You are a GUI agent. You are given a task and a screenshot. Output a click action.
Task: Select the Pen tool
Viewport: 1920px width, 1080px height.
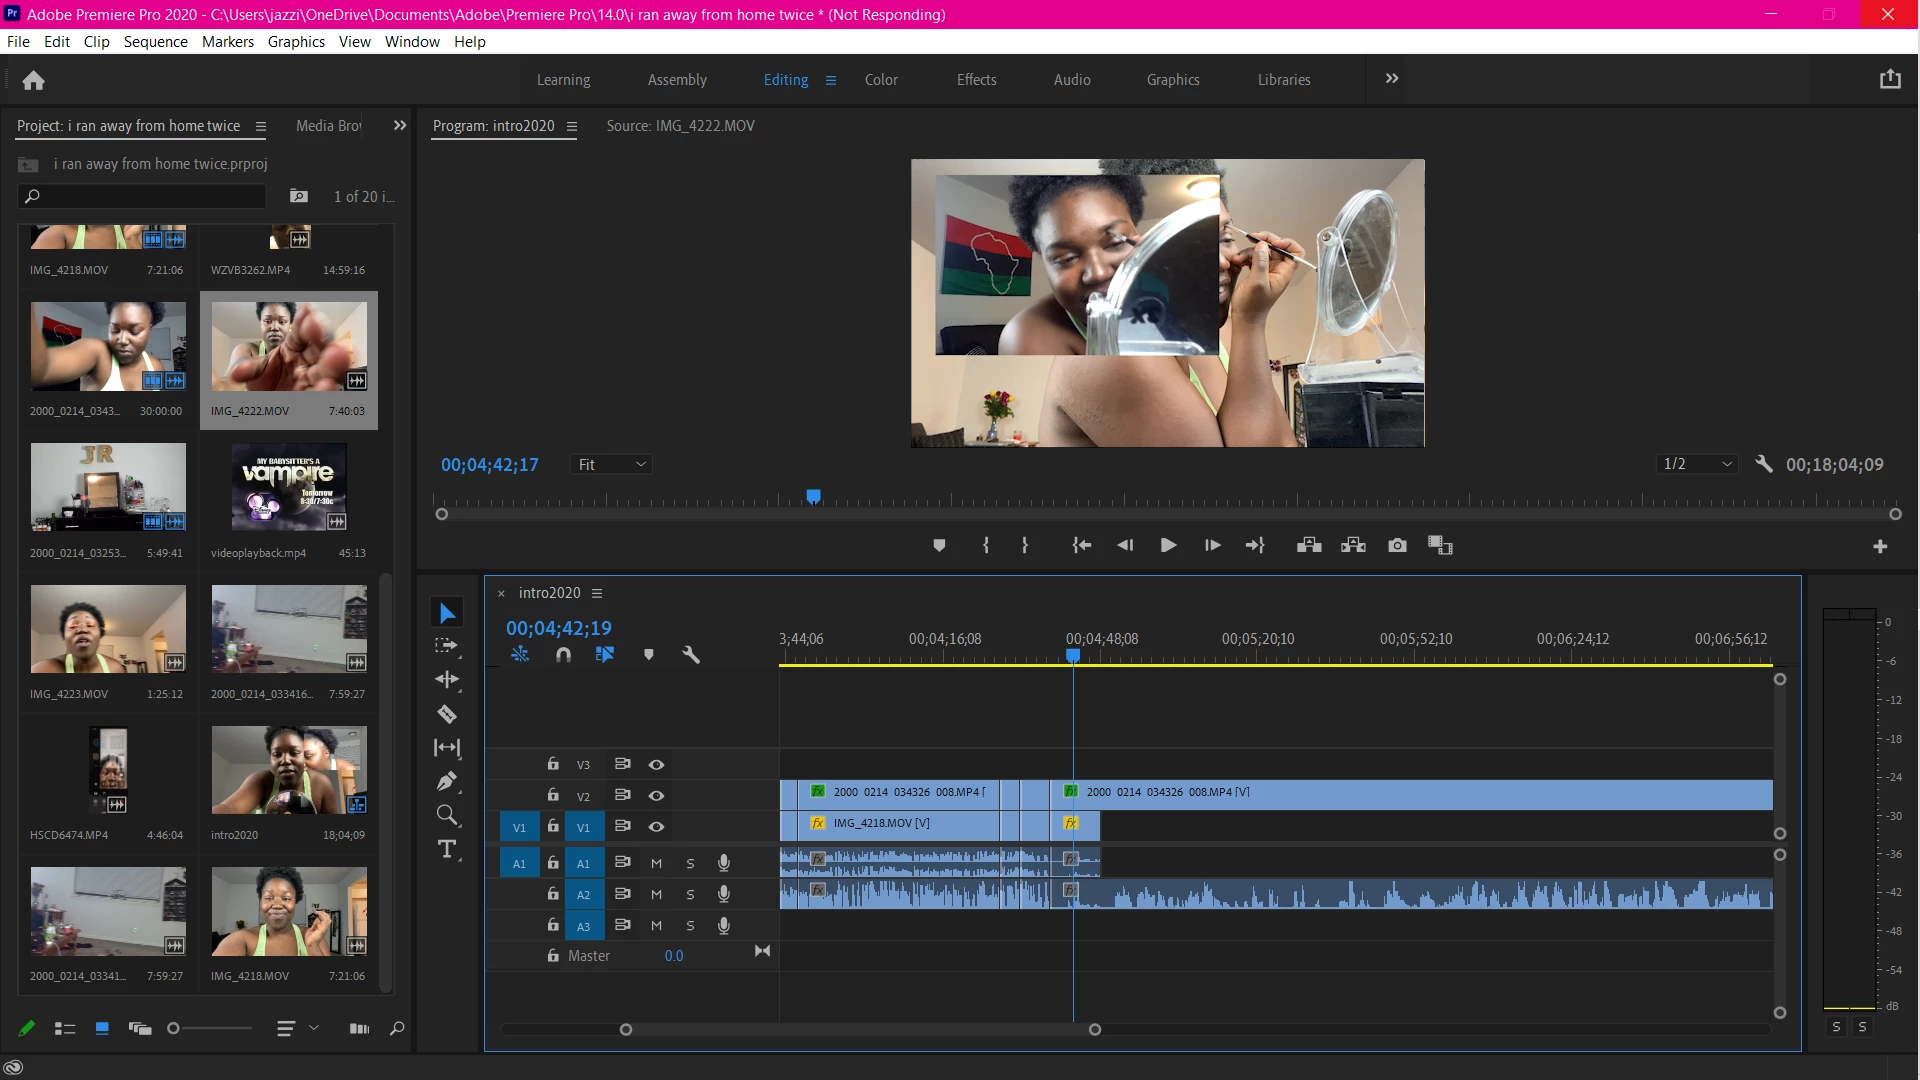(x=447, y=781)
